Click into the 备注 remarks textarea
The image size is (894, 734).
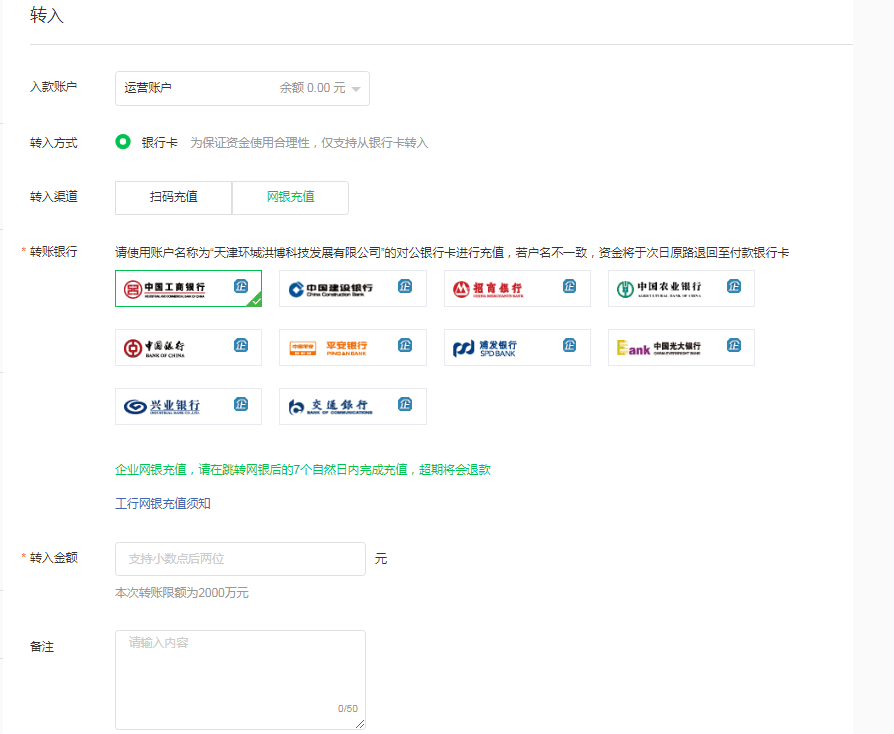click(x=240, y=680)
